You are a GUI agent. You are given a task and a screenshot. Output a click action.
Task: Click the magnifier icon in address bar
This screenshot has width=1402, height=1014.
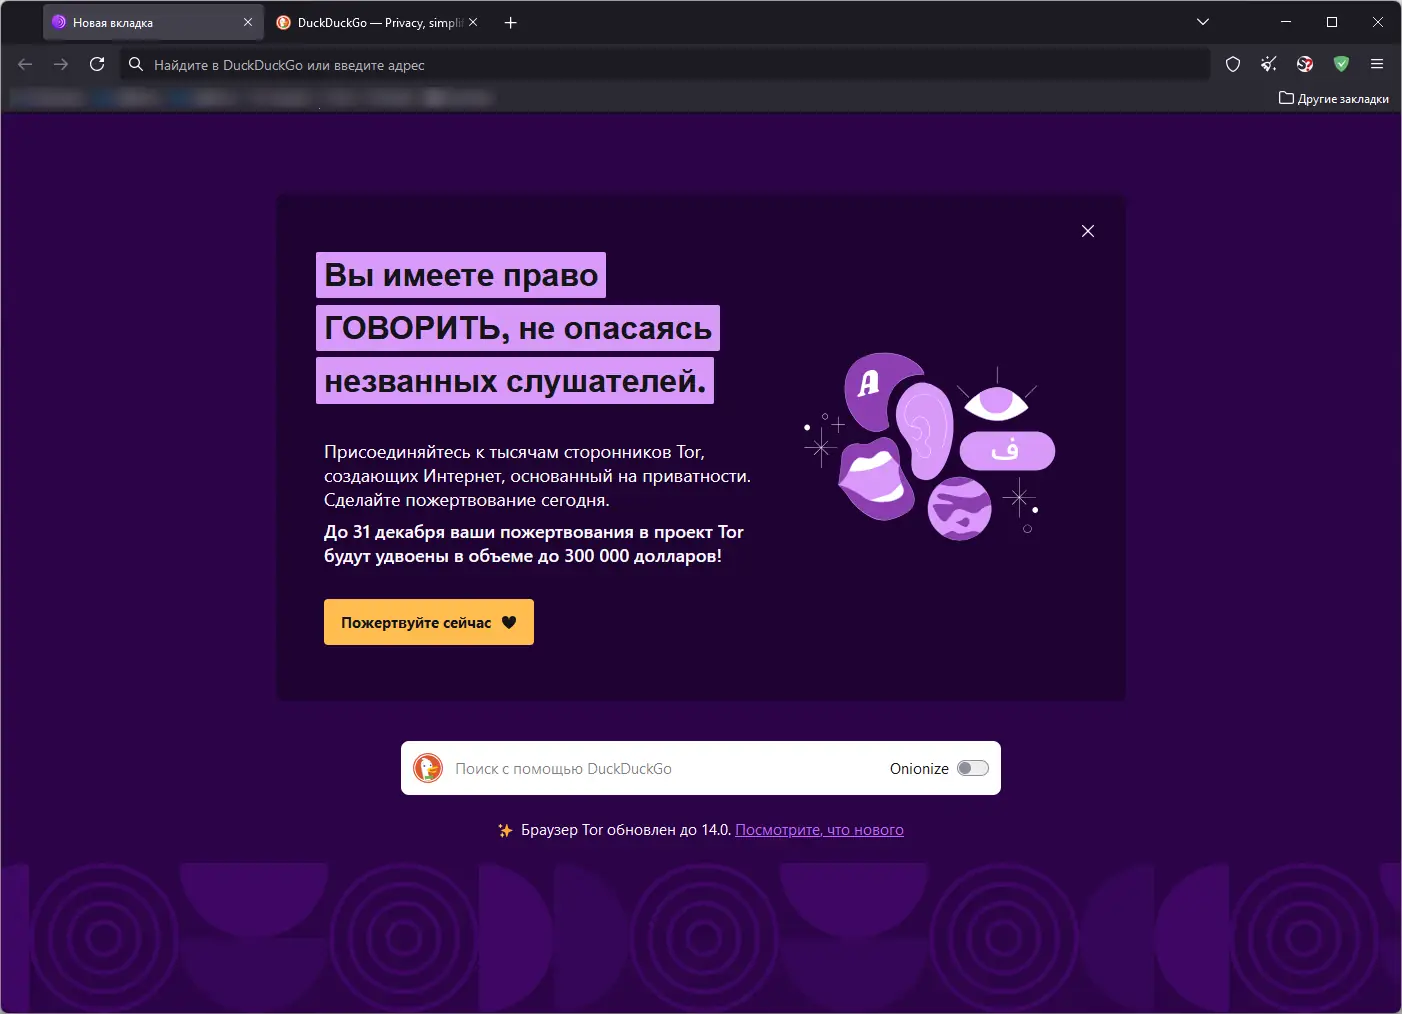(x=136, y=64)
